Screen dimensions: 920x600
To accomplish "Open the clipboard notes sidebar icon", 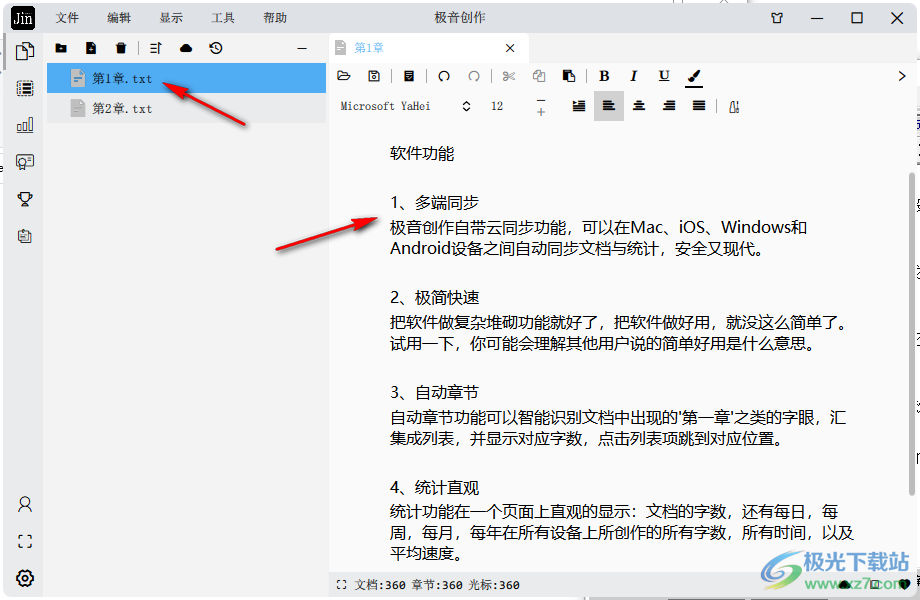I will (x=25, y=236).
